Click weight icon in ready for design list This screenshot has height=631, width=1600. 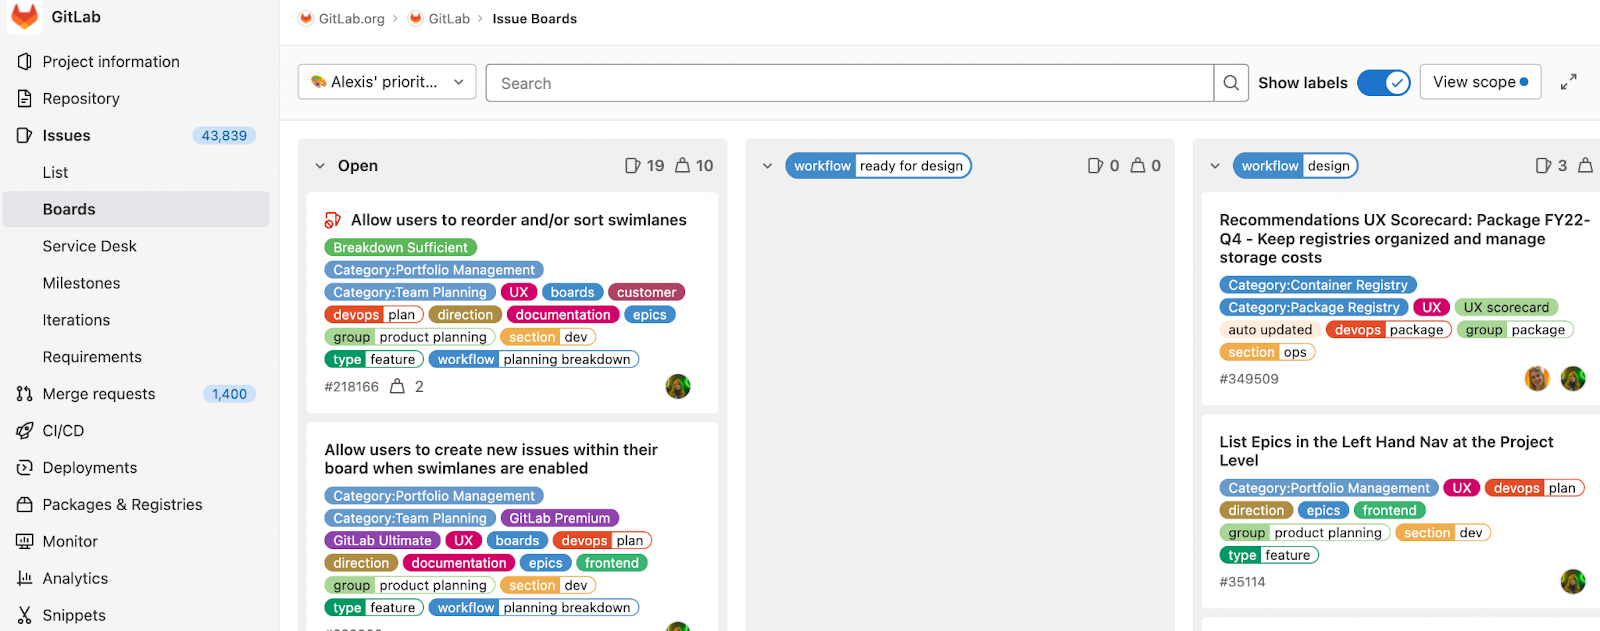(x=1138, y=165)
